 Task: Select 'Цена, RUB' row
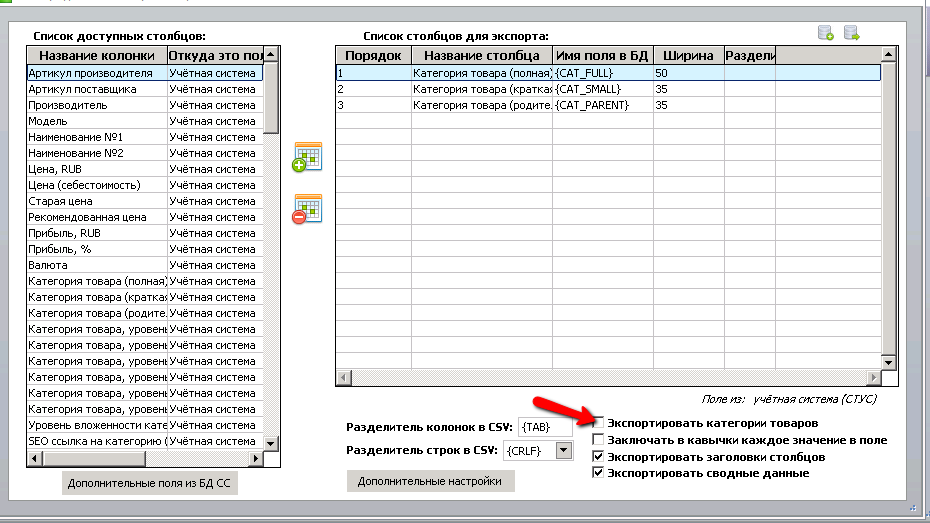tap(145, 169)
